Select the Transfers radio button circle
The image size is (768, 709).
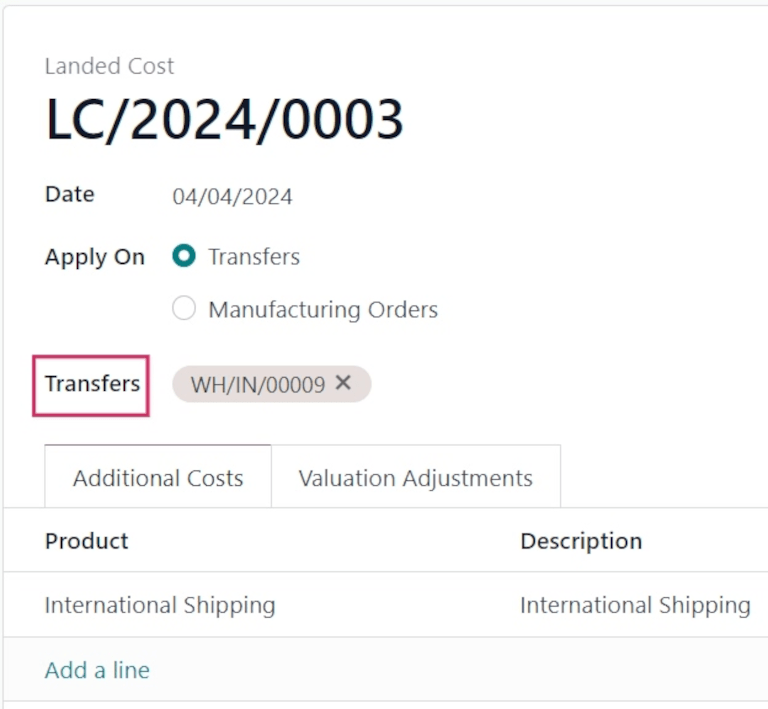184,256
